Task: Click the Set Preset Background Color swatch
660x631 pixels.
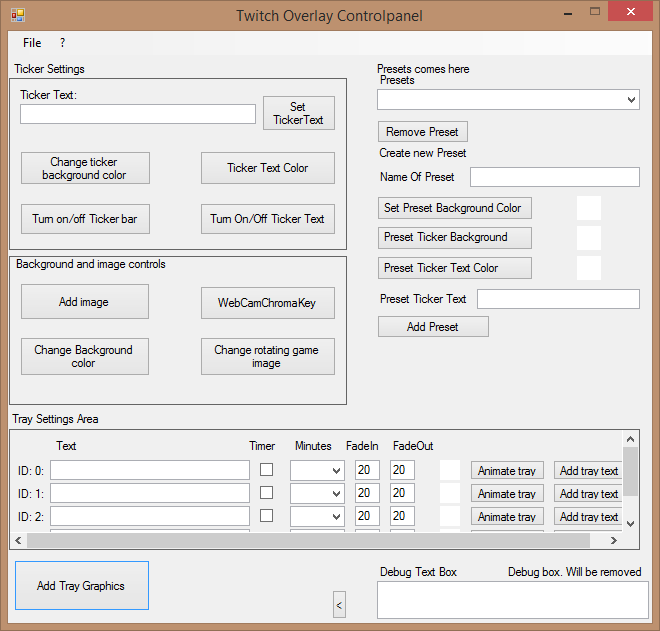Action: coord(589,208)
